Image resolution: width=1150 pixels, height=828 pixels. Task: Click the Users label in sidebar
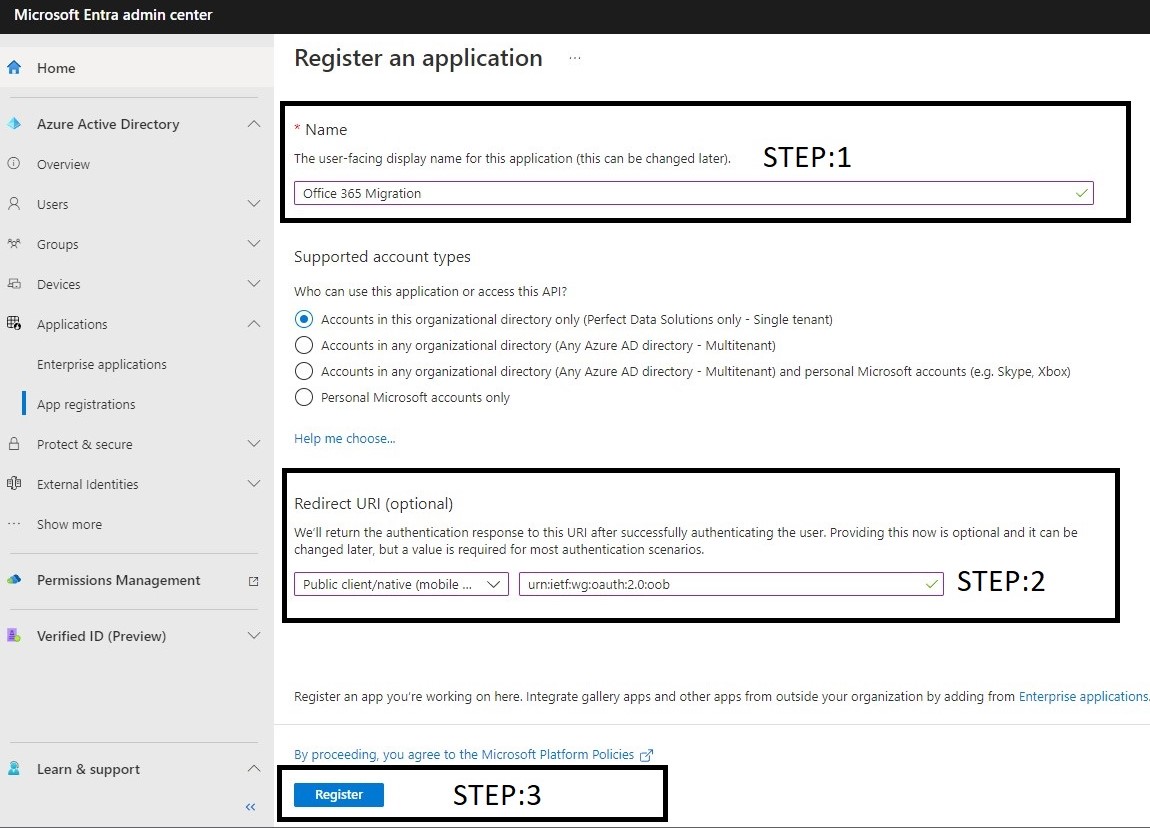pos(52,205)
